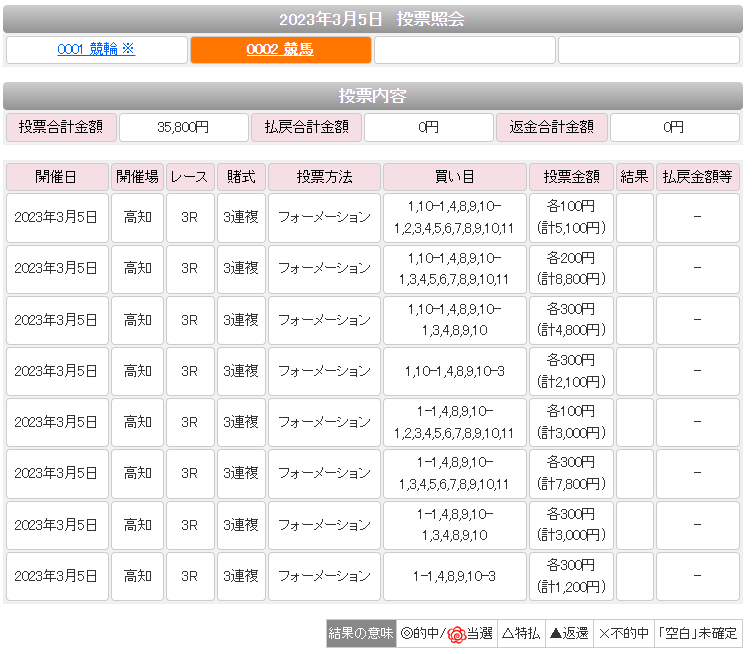This screenshot has height=654, width=753.
Task: Click the ×不的中 legend entry
Action: click(624, 633)
